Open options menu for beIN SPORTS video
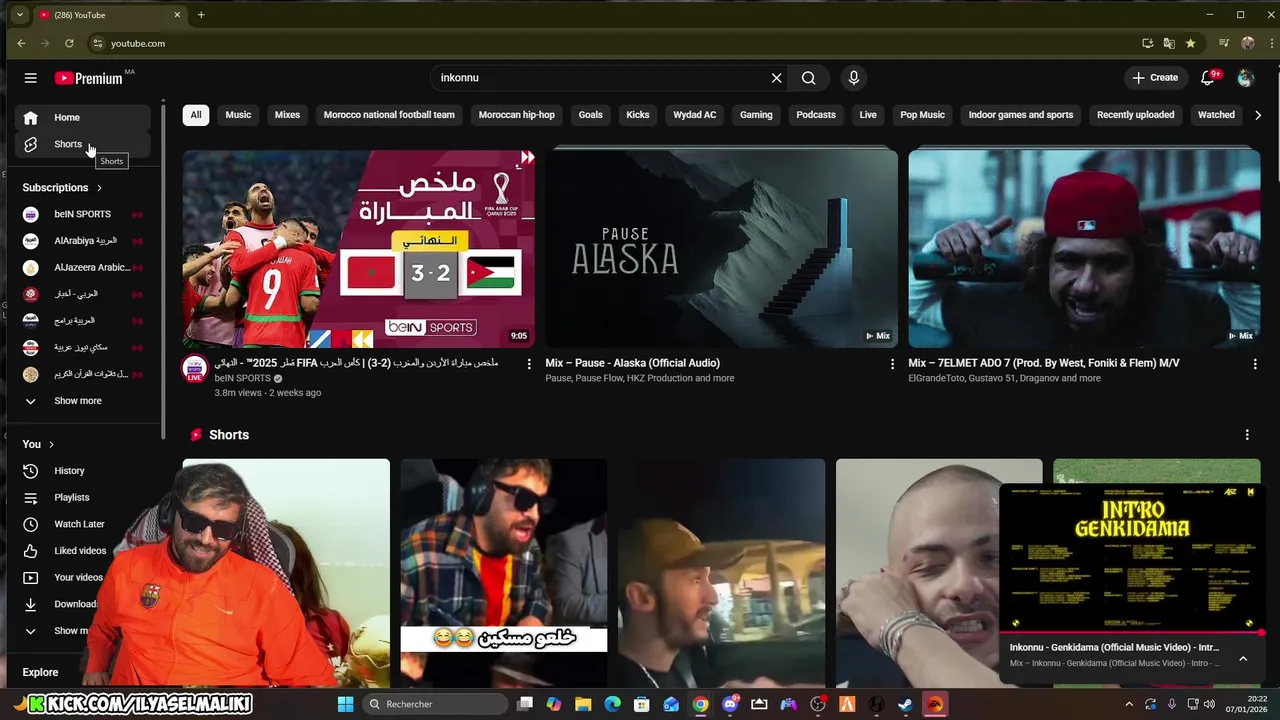 [529, 364]
